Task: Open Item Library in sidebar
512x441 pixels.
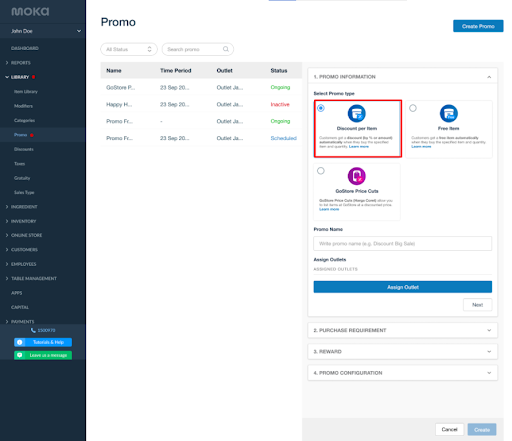Action: point(26,92)
